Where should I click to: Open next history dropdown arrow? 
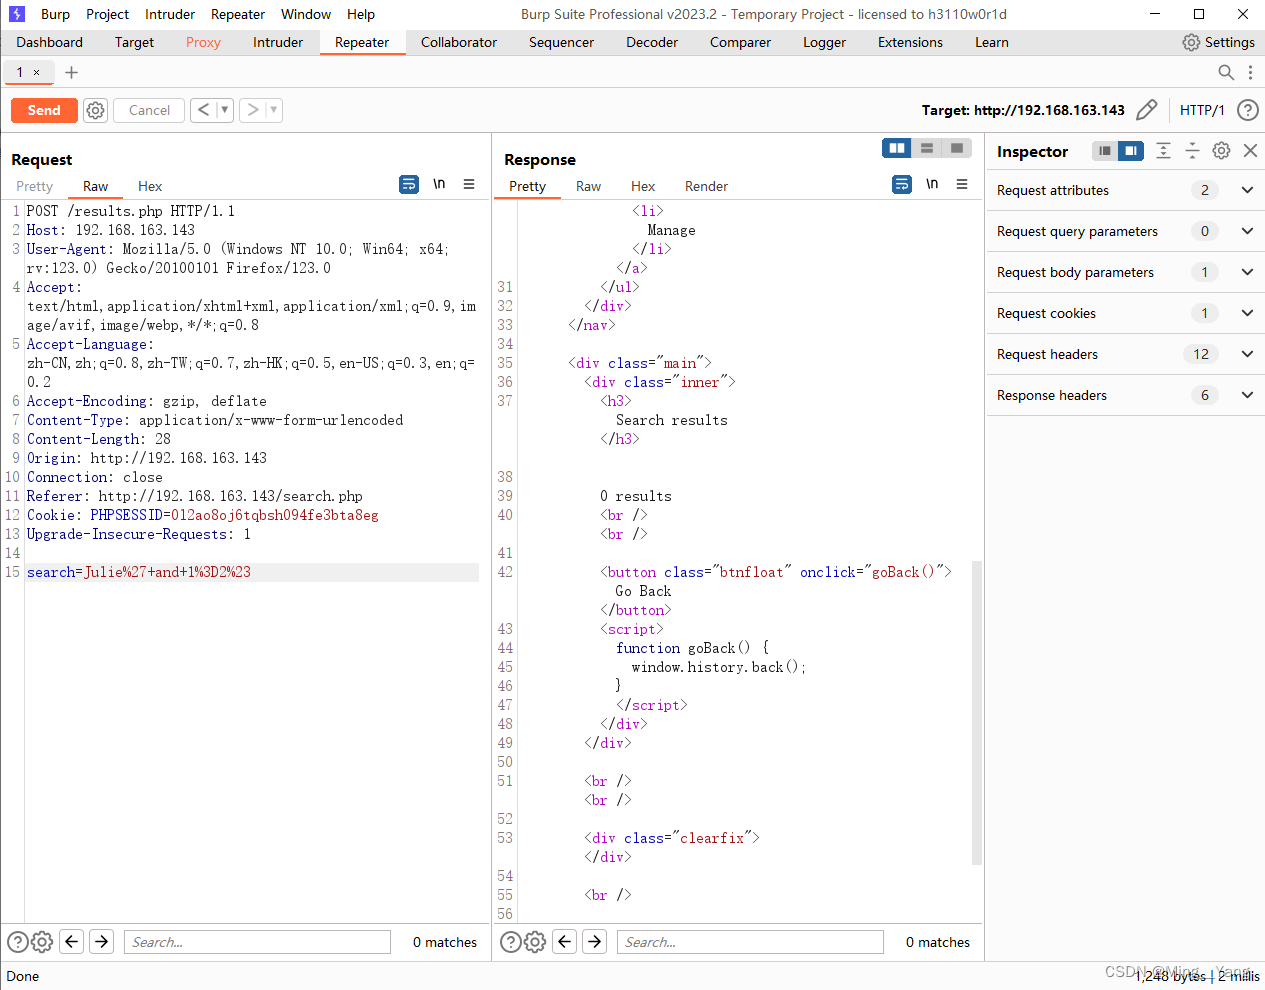point(274,110)
